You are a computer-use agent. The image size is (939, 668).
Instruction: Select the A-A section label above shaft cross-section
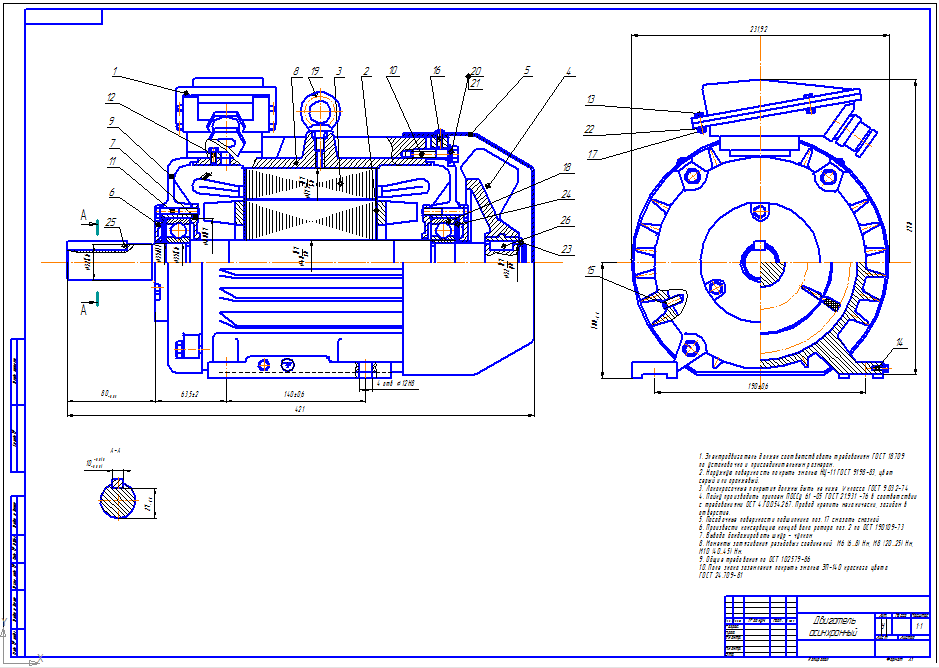click(x=116, y=449)
